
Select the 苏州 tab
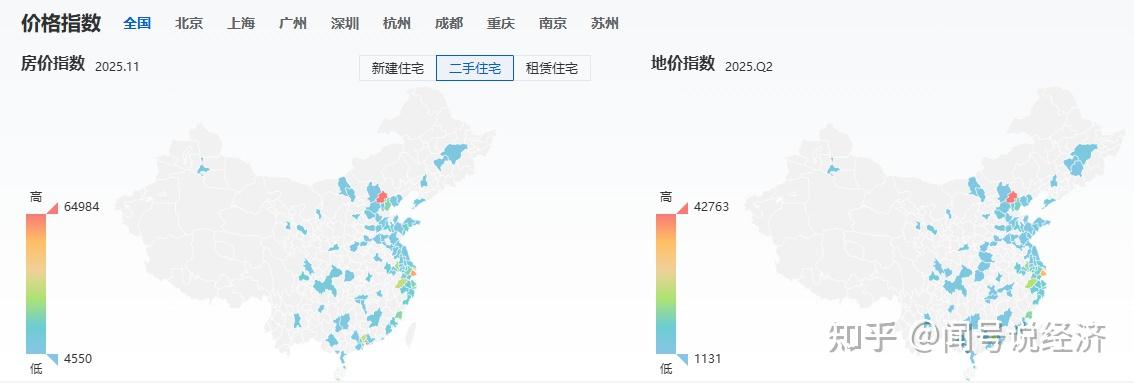(605, 23)
